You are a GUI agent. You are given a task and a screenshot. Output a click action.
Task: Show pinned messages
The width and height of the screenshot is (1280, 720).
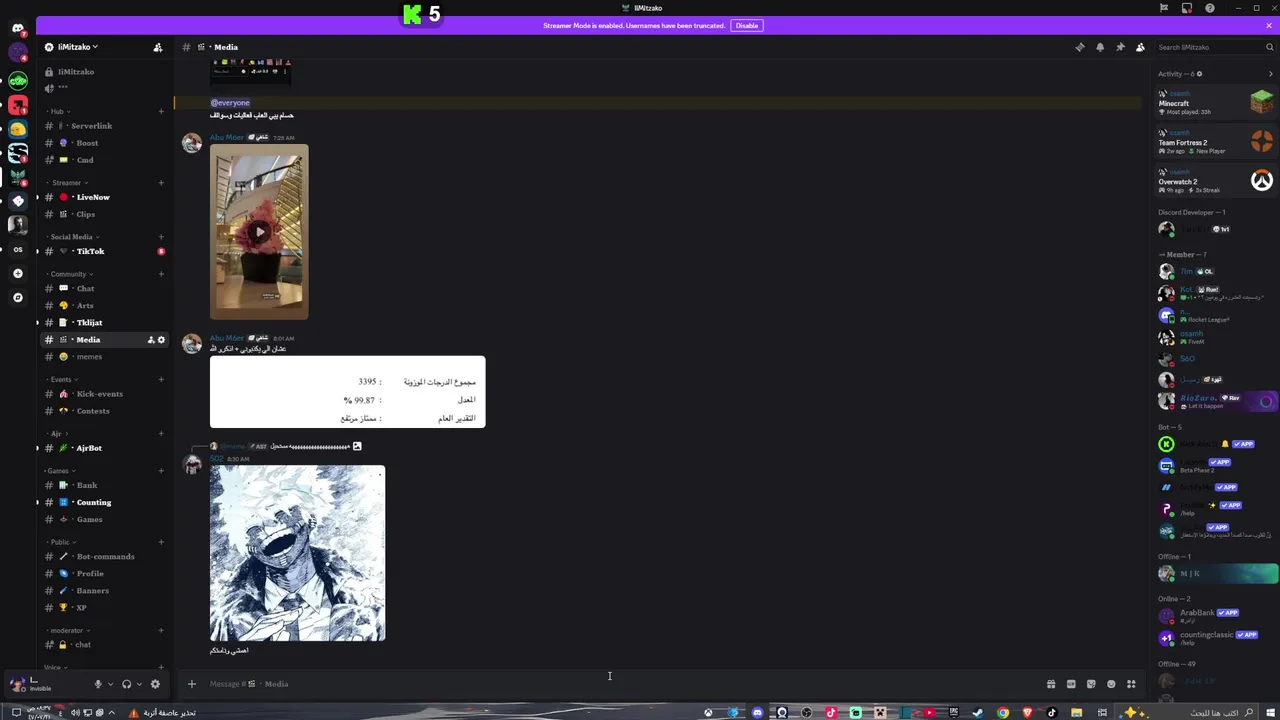tap(1120, 47)
